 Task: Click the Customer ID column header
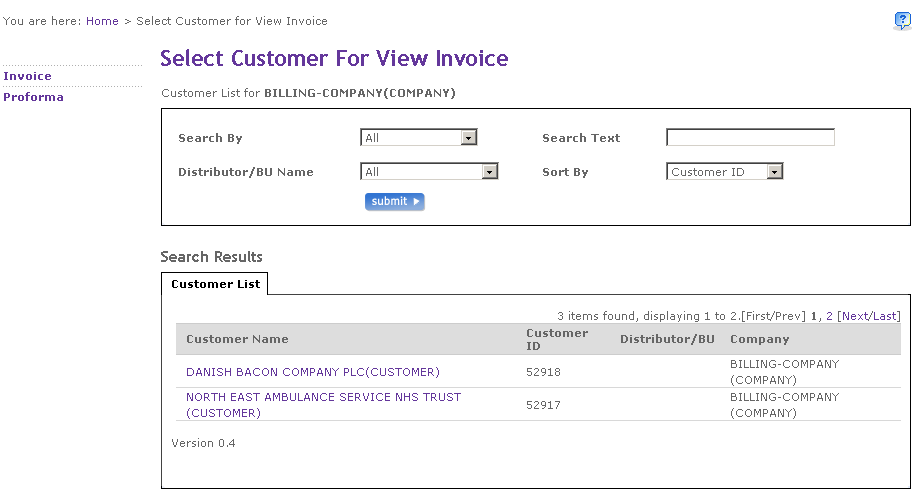(556, 339)
